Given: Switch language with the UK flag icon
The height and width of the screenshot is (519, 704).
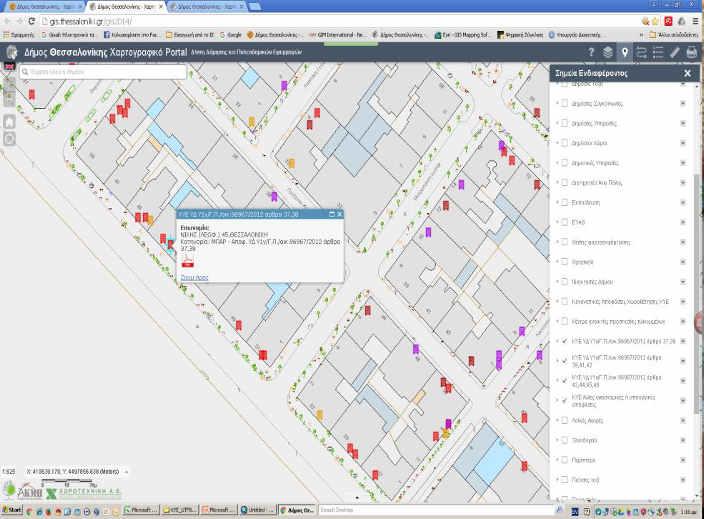Looking at the screenshot, I should tap(9, 66).
